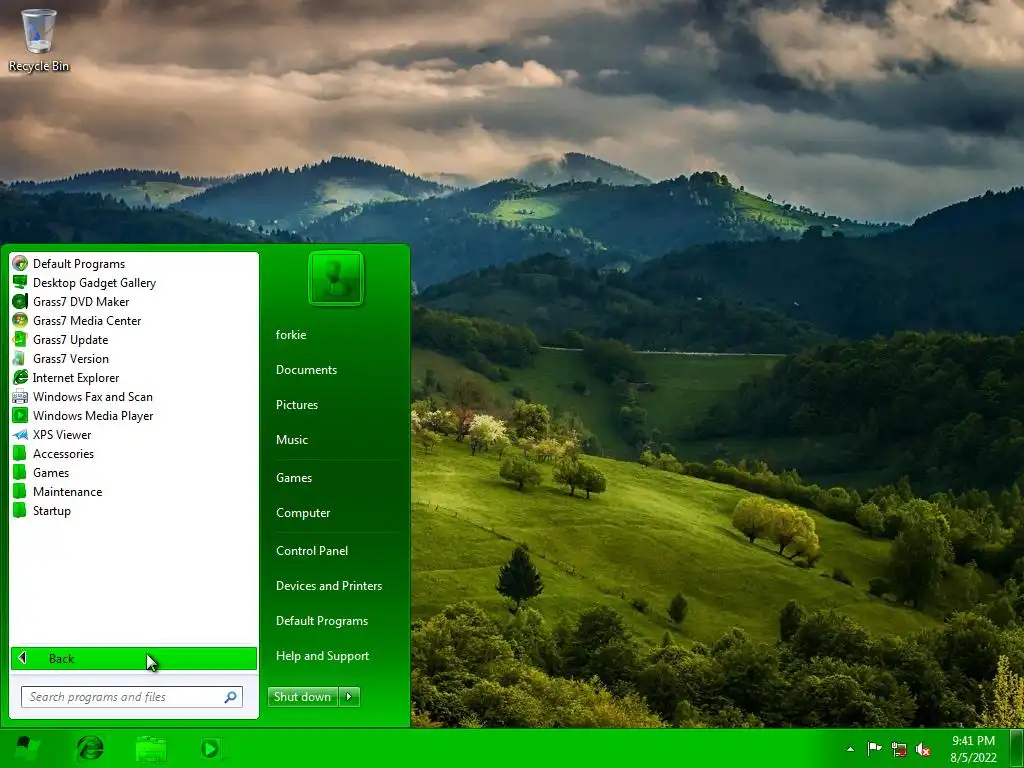The width and height of the screenshot is (1024, 768).
Task: Open Music from Start menu
Action: 291,440
